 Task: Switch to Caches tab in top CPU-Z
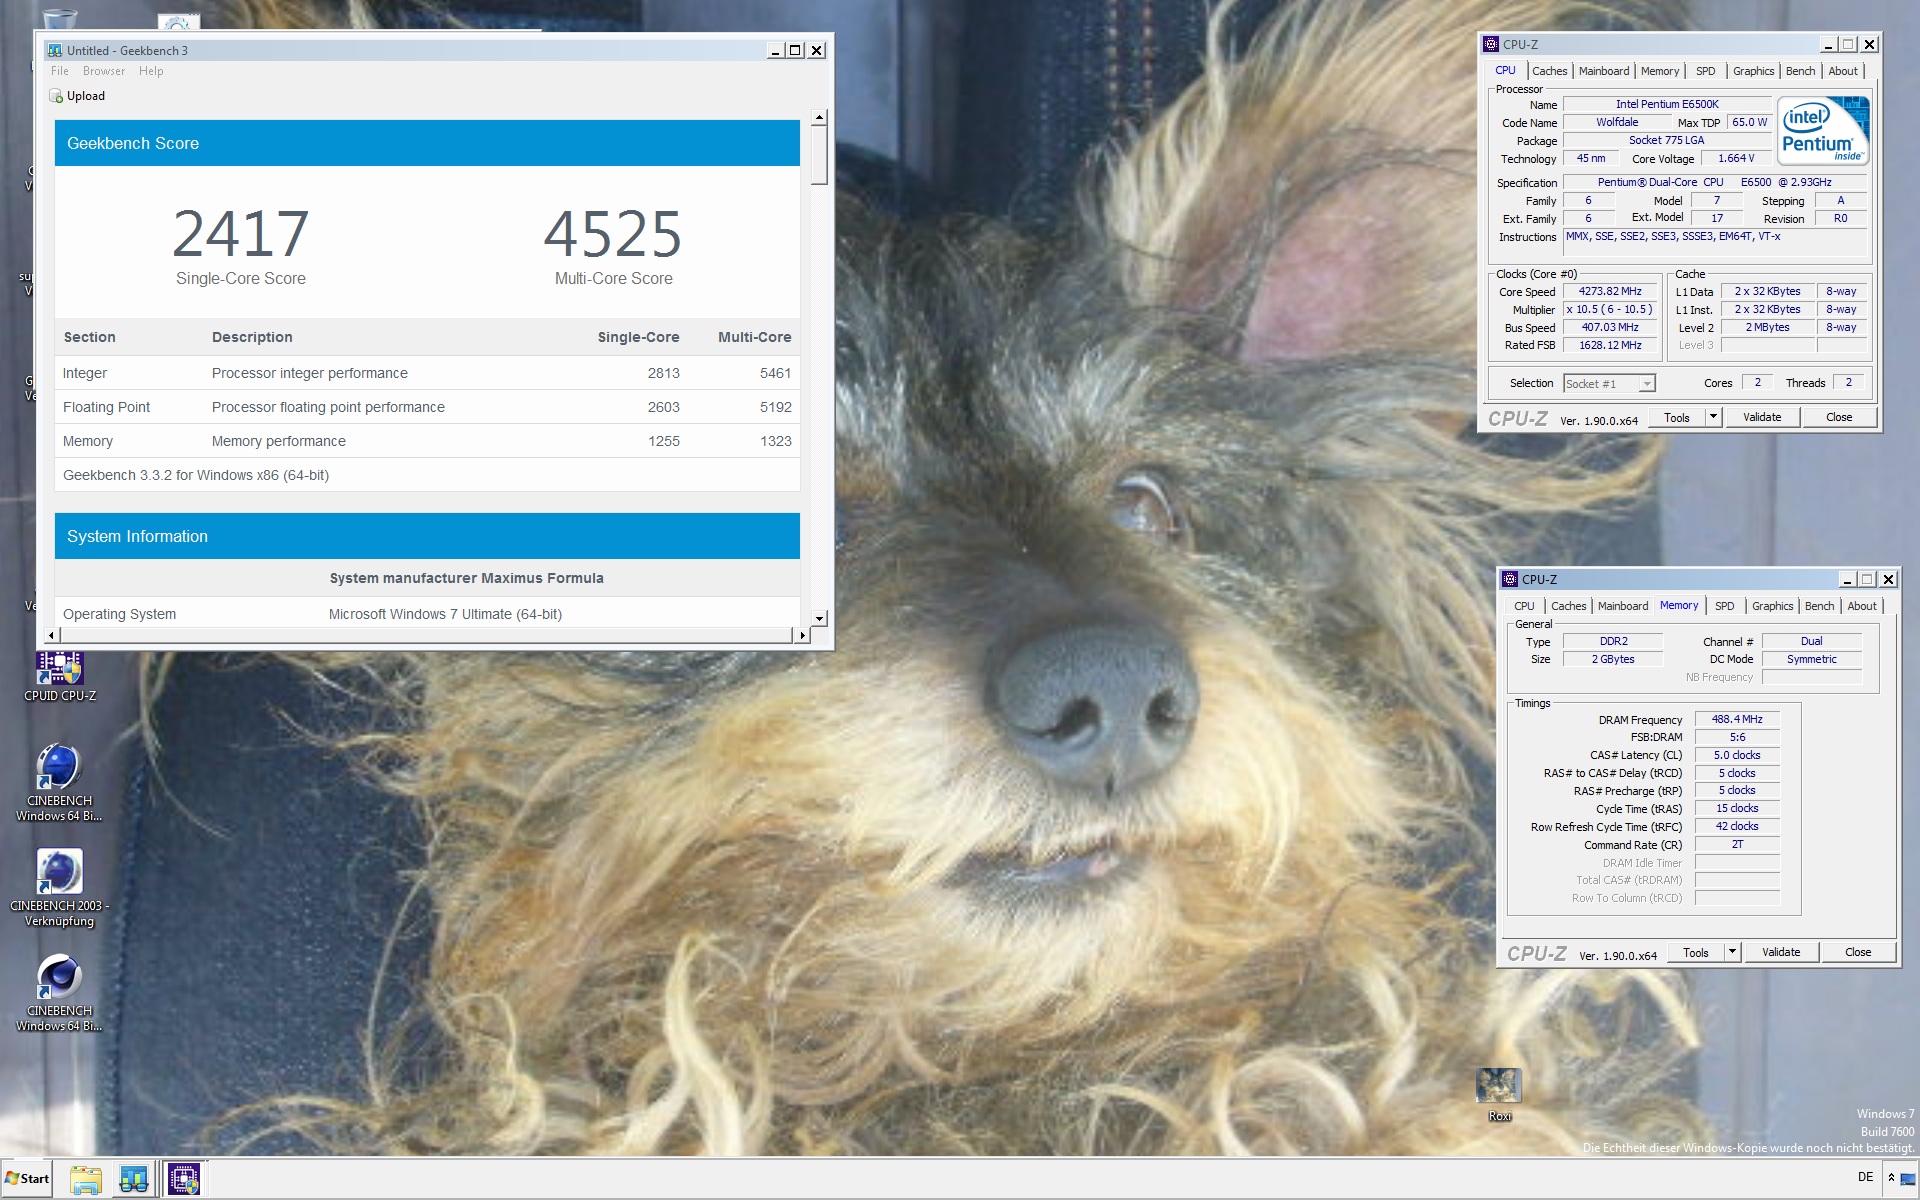[1549, 71]
